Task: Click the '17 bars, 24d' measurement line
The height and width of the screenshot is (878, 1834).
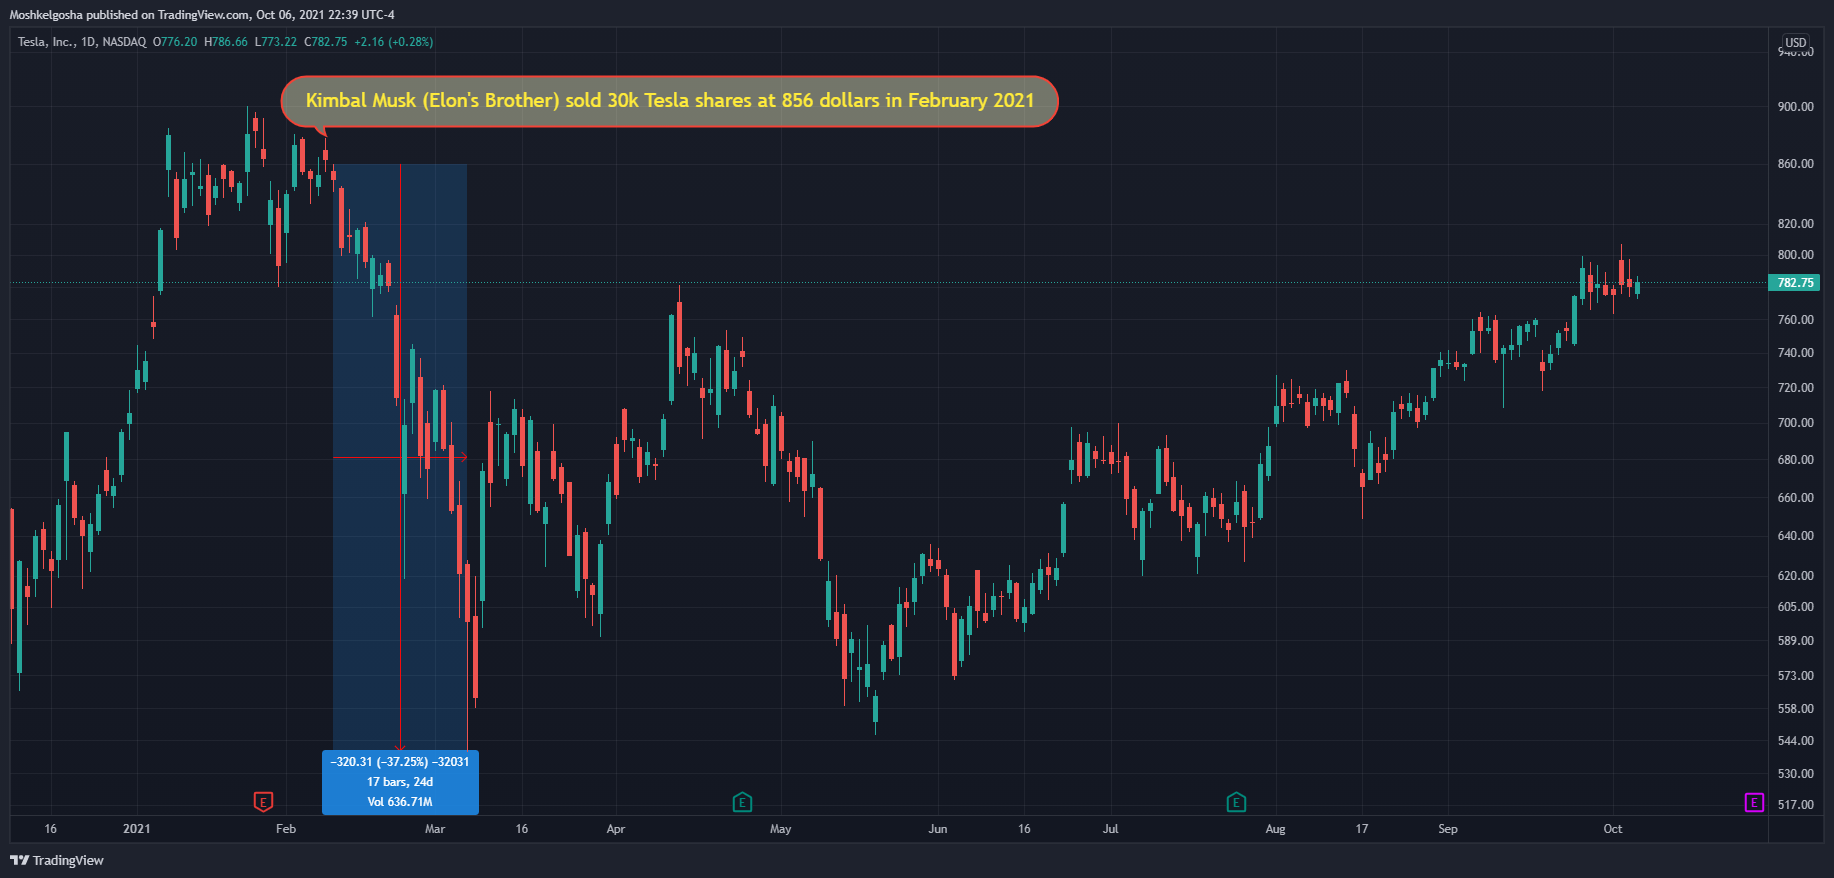Action: [400, 782]
